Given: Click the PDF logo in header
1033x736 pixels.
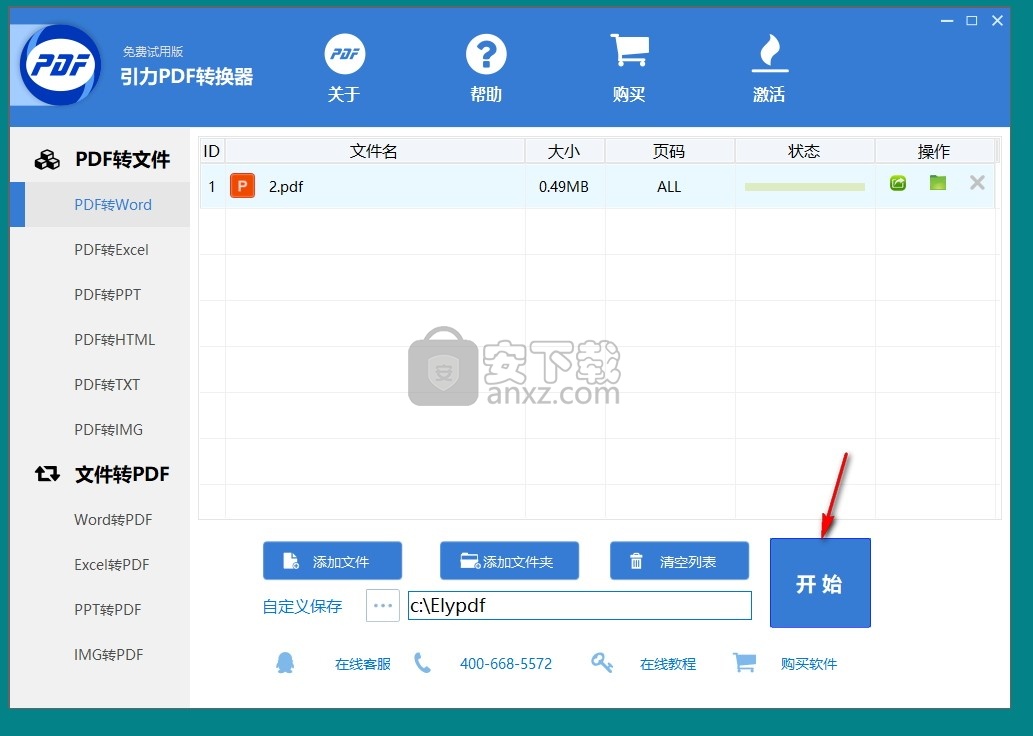Looking at the screenshot, I should (59, 65).
